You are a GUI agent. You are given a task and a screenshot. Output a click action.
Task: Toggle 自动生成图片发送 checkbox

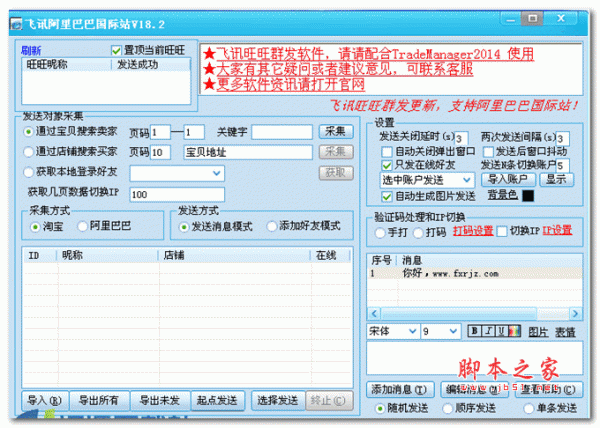386,197
